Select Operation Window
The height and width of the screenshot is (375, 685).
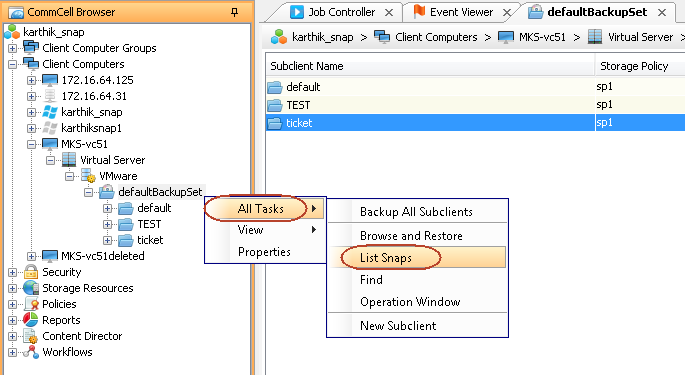coord(417,302)
